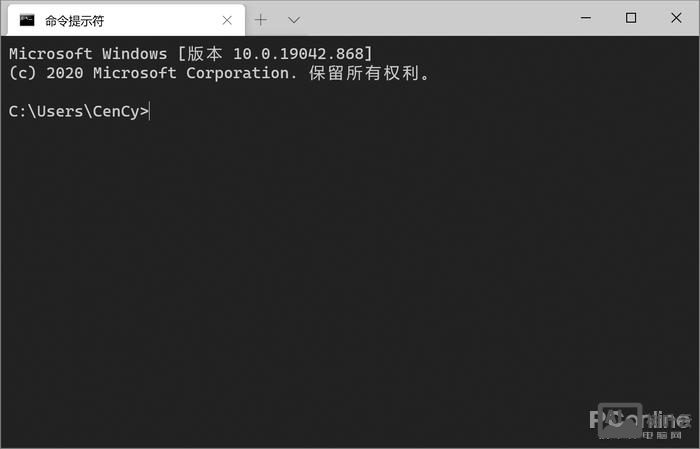Open a new tab with plus button
700x449 pixels.
(x=261, y=20)
